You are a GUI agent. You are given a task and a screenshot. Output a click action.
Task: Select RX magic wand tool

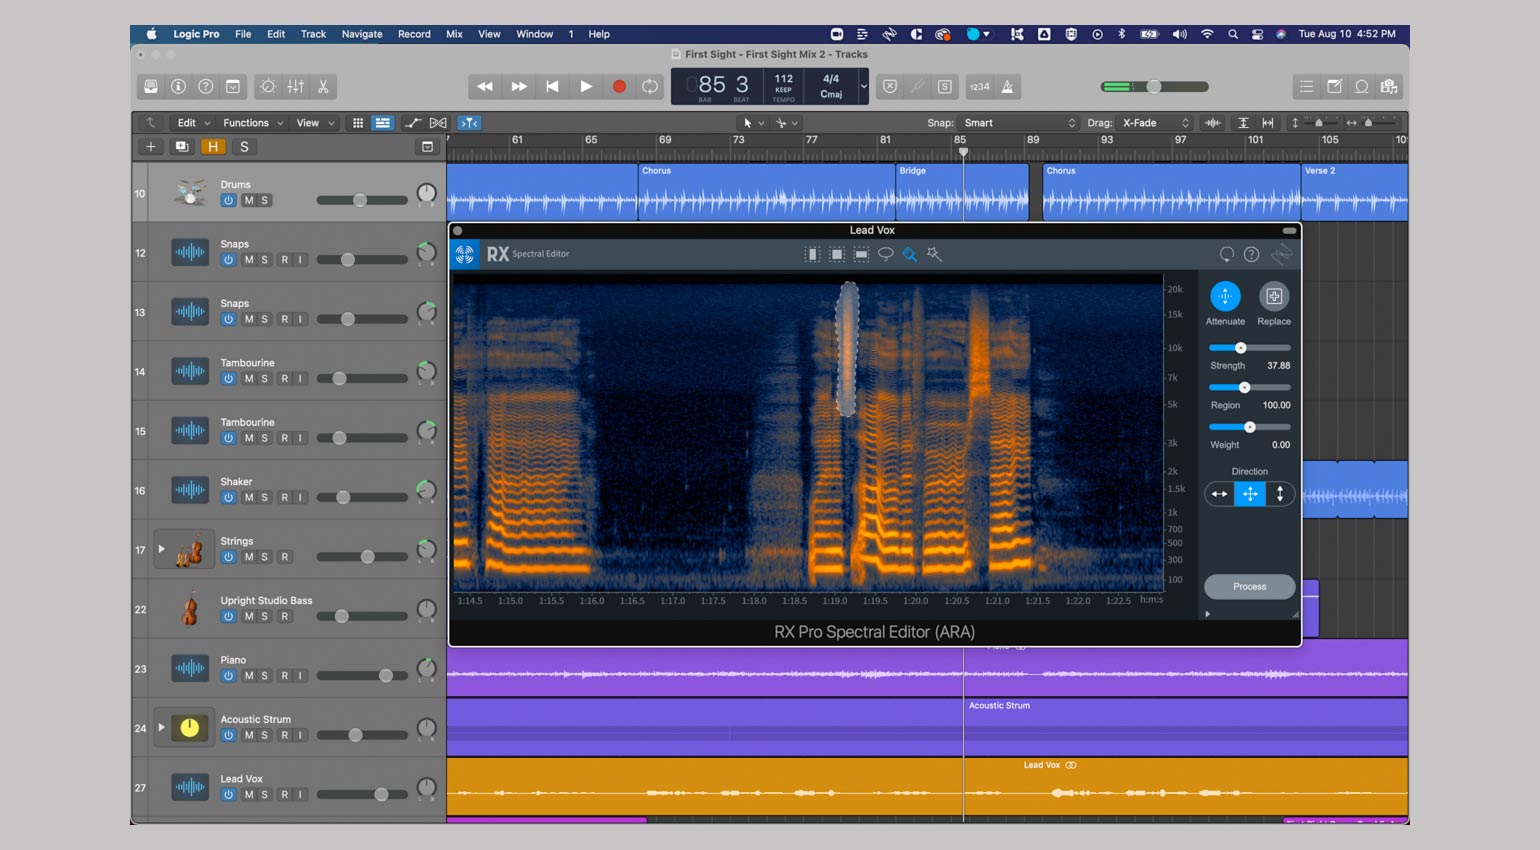coord(934,254)
